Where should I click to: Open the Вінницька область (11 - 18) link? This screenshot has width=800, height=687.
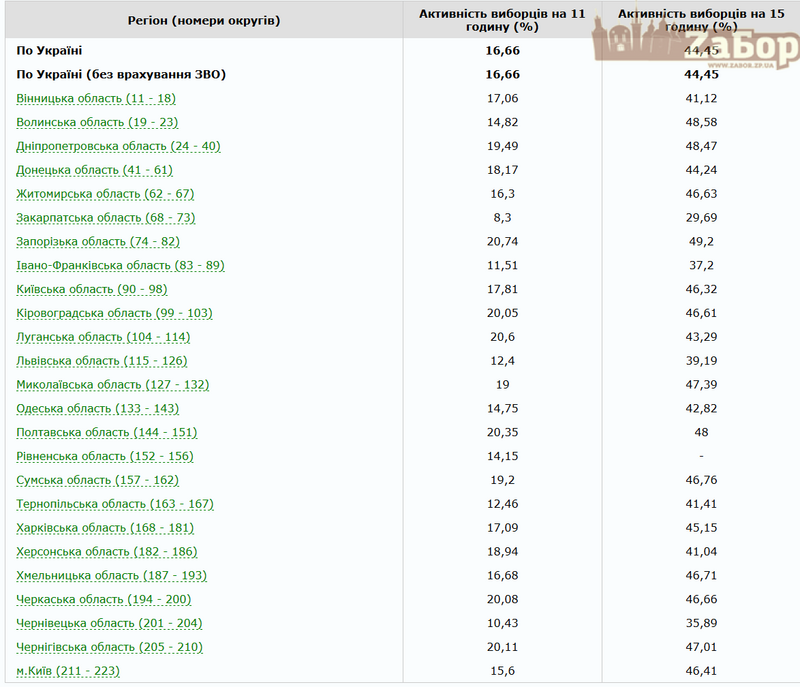pos(97,98)
